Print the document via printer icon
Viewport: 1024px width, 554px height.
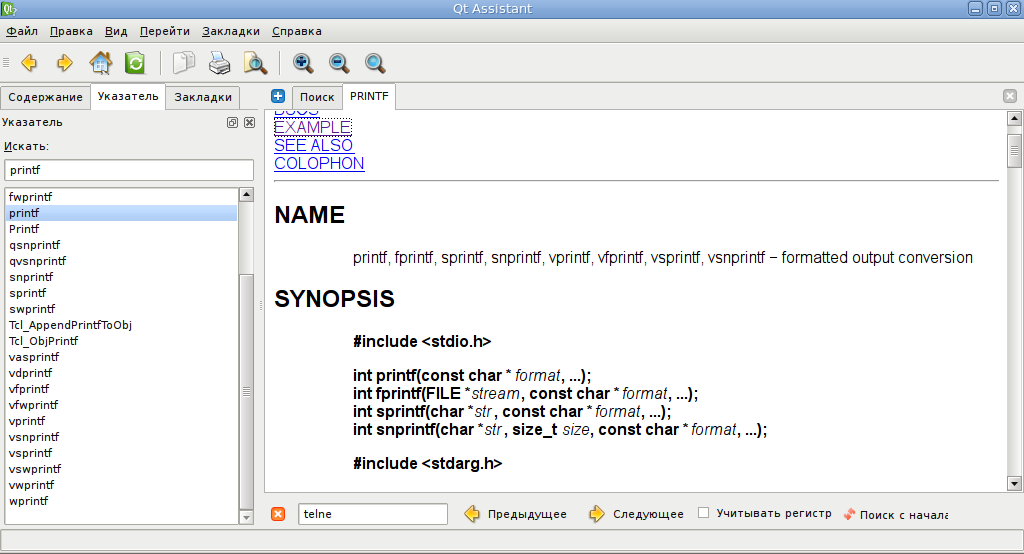click(x=219, y=63)
